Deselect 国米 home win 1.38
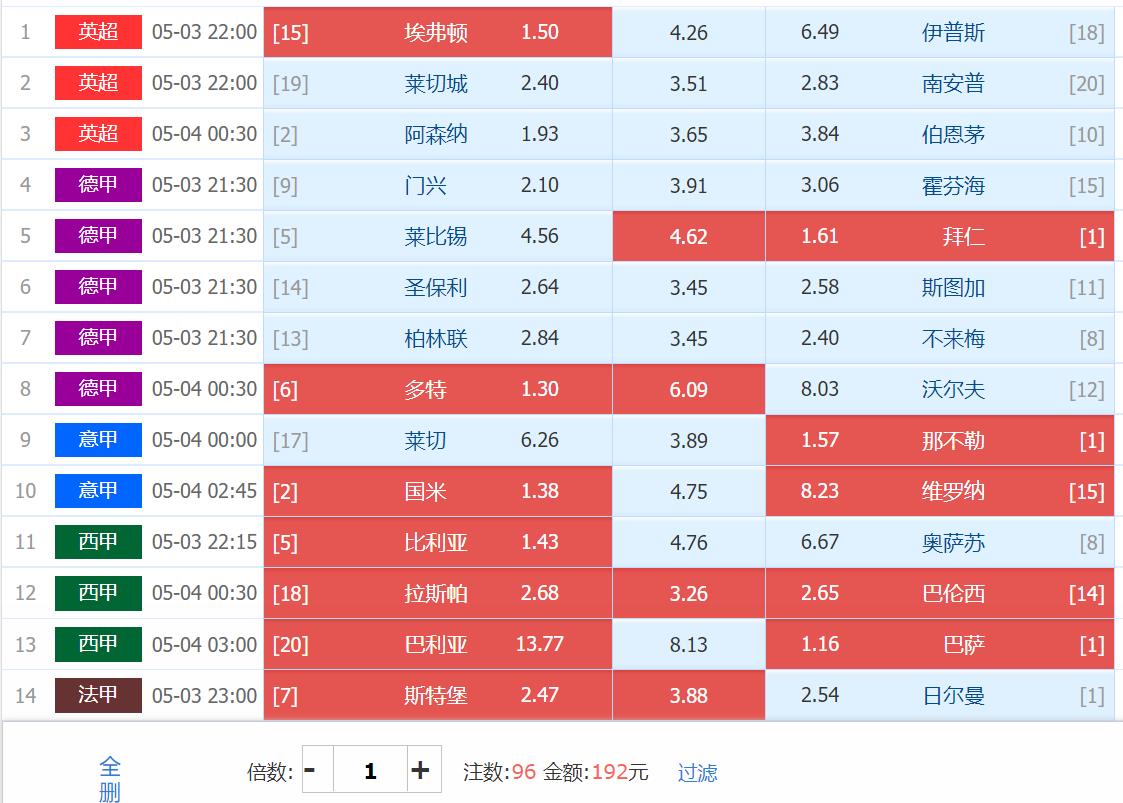The height and width of the screenshot is (803, 1123). (x=438, y=491)
